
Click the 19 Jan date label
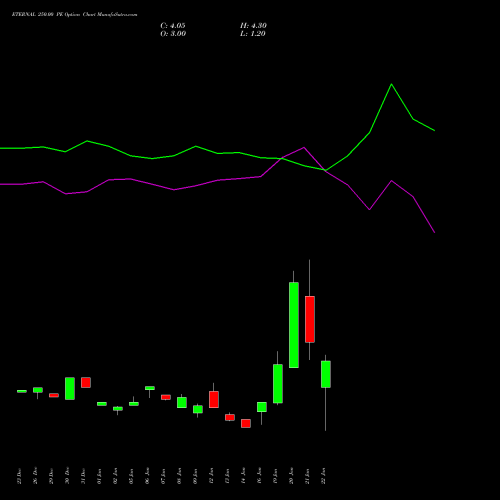tap(275, 476)
